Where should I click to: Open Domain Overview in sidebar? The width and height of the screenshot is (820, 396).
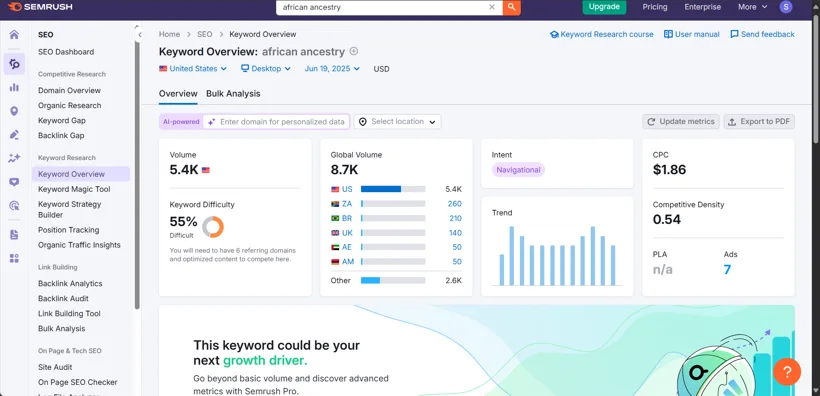69,90
